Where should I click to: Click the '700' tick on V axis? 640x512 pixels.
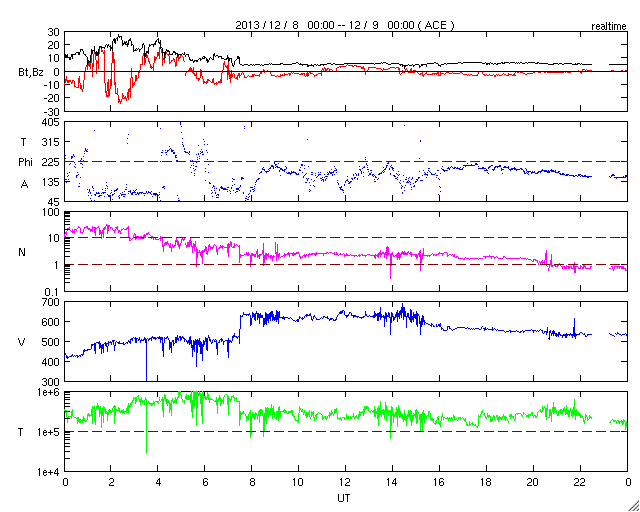pos(51,302)
